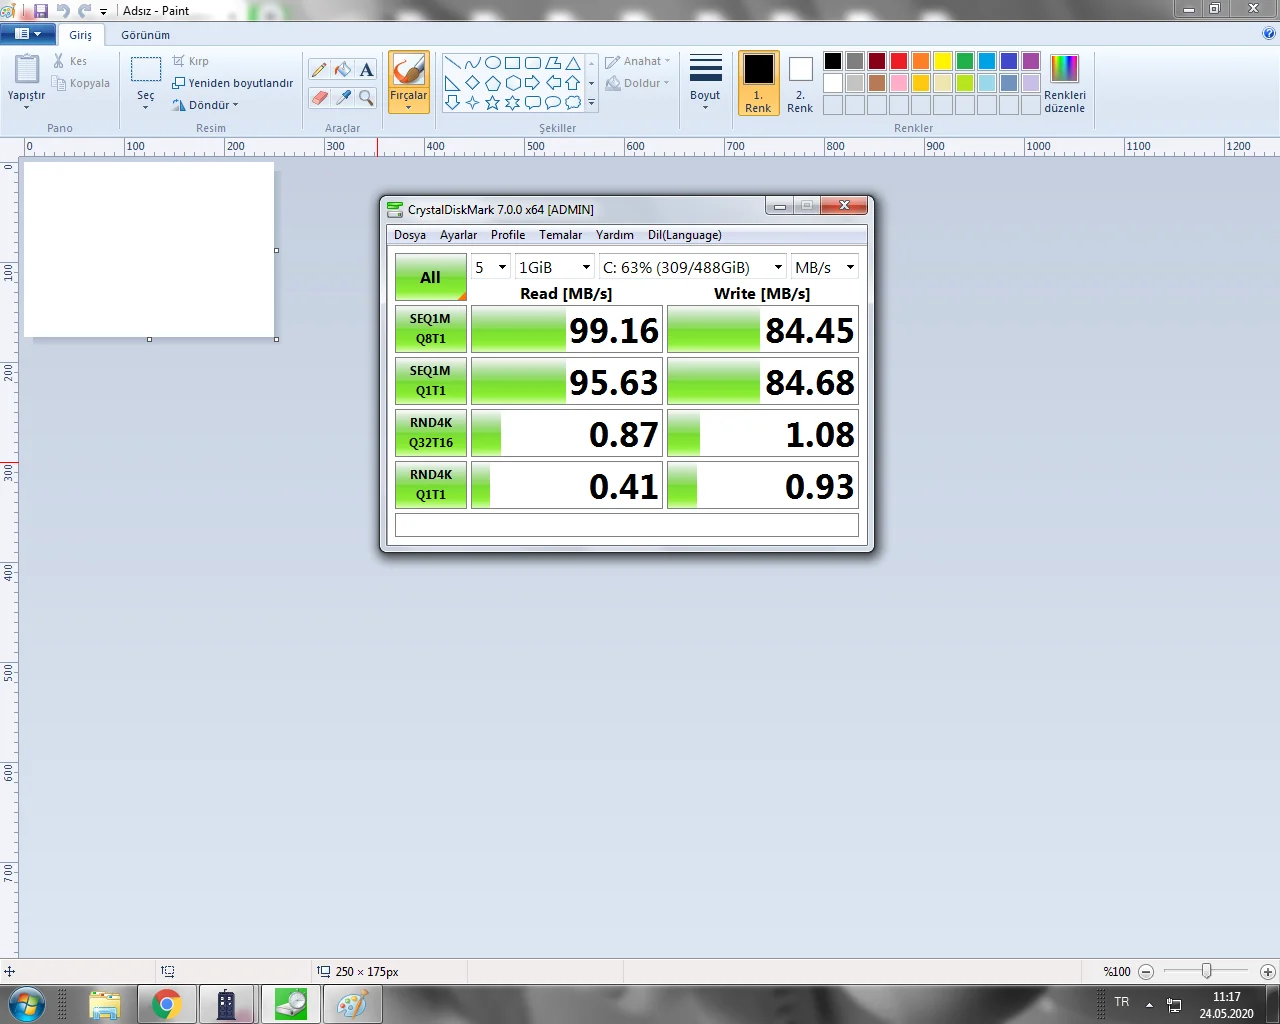Open the Paint application menu button
Screen dimensions: 1280x1024
[28, 34]
